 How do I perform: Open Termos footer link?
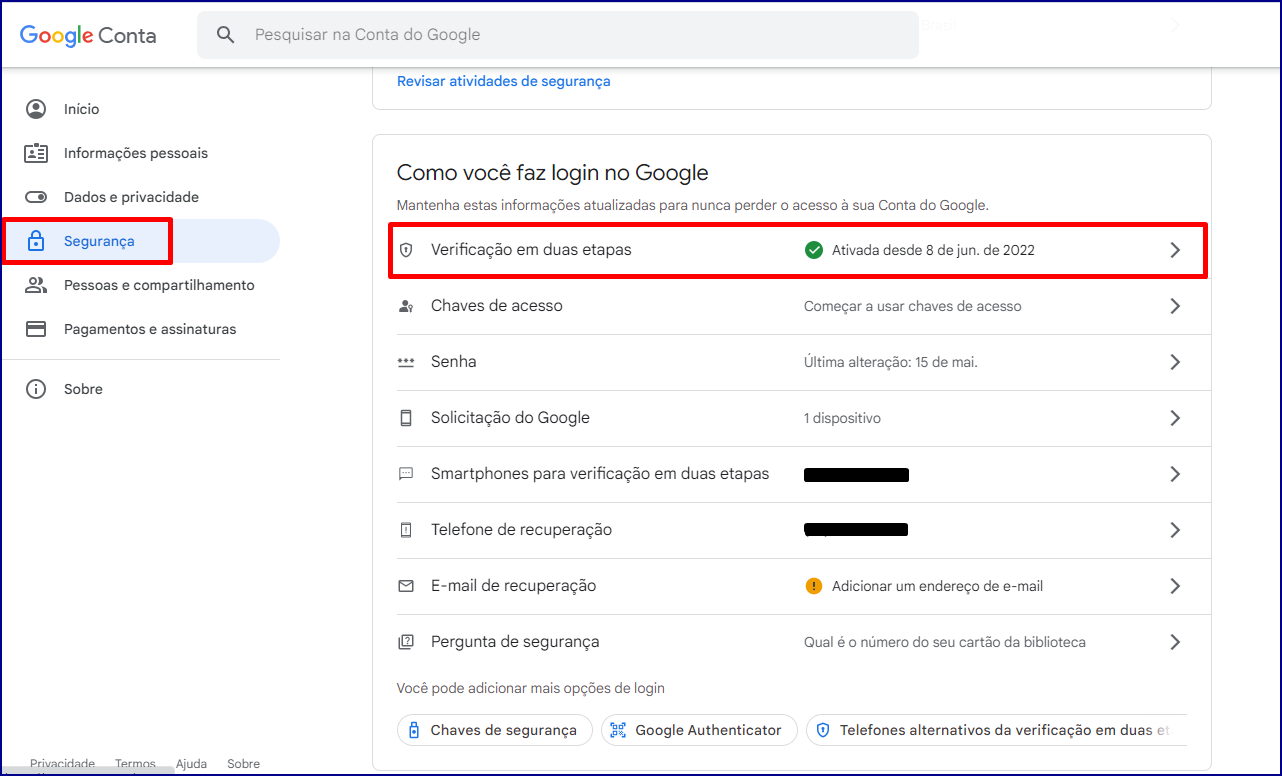point(136,763)
